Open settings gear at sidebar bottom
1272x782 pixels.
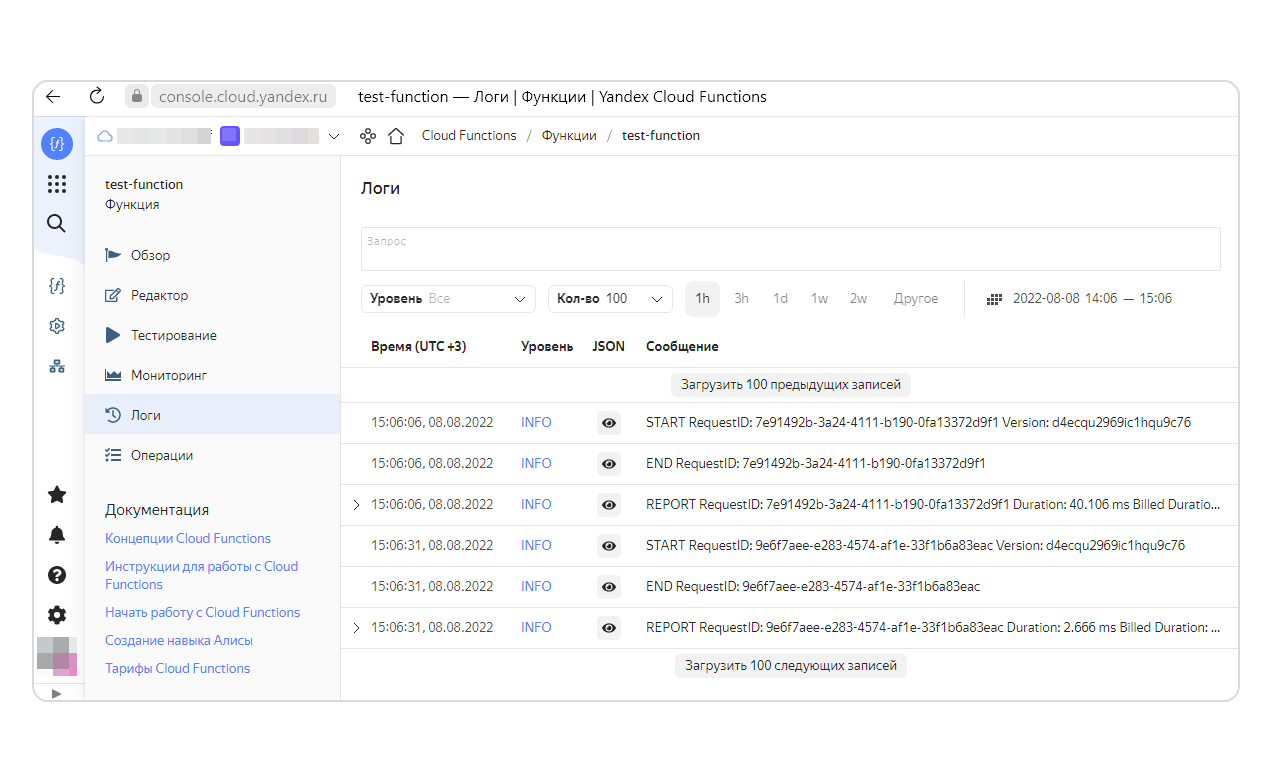[57, 615]
